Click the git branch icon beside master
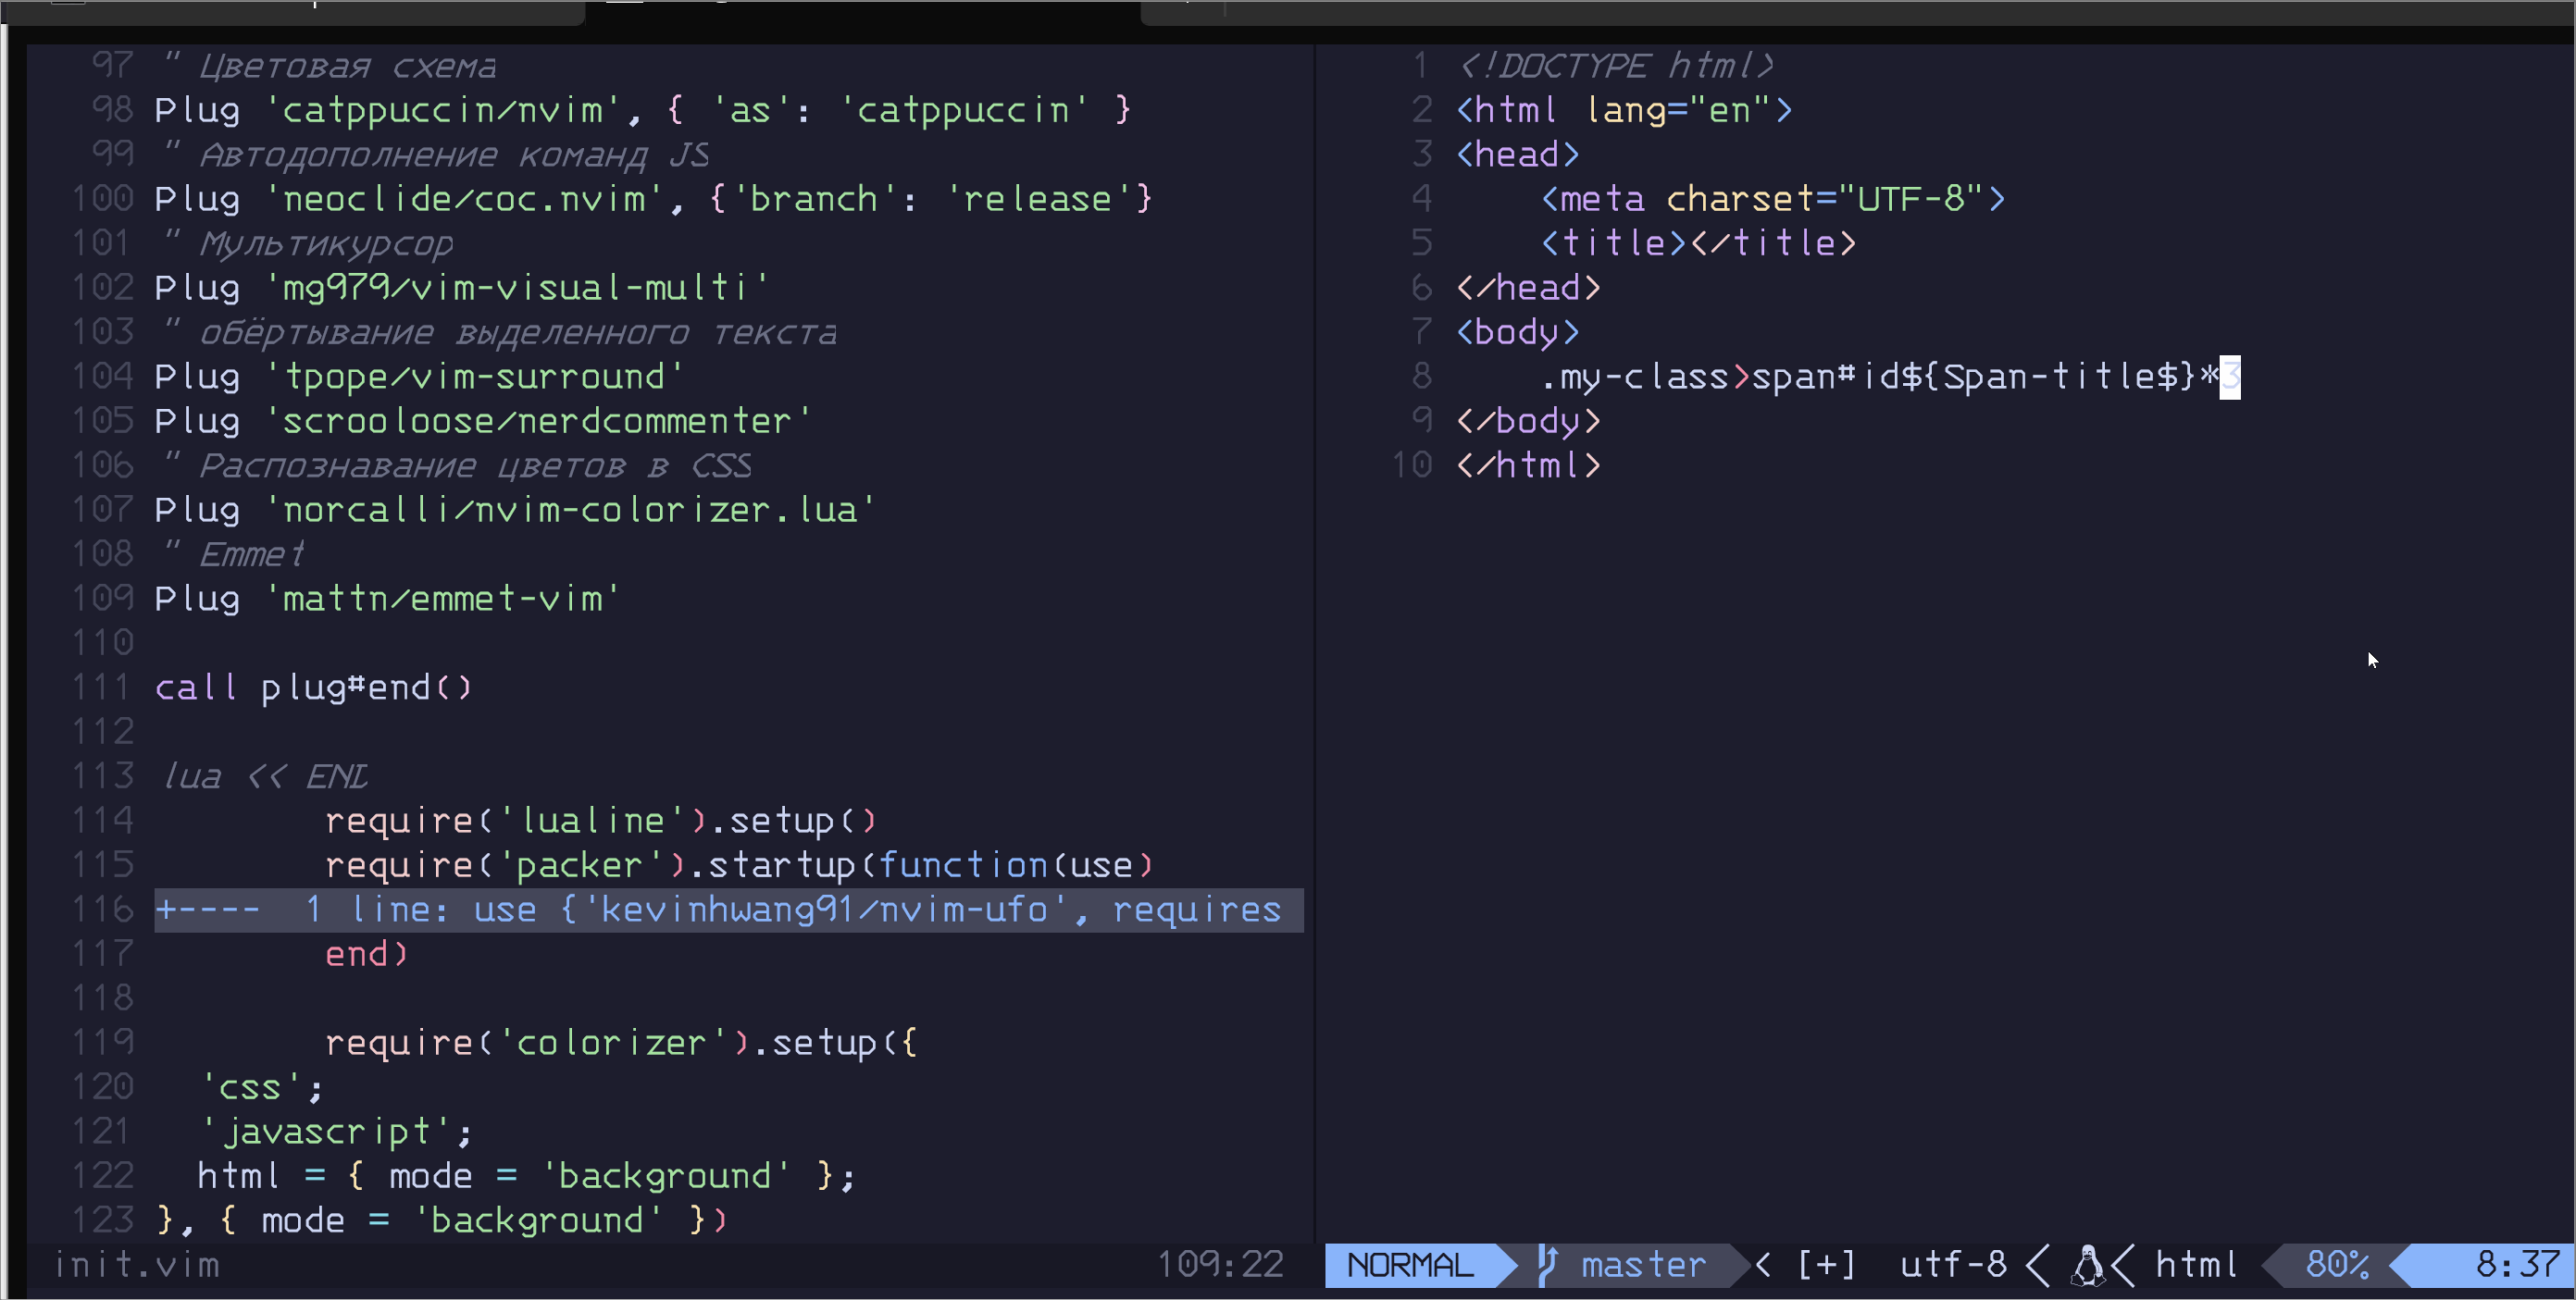 coord(1547,1265)
